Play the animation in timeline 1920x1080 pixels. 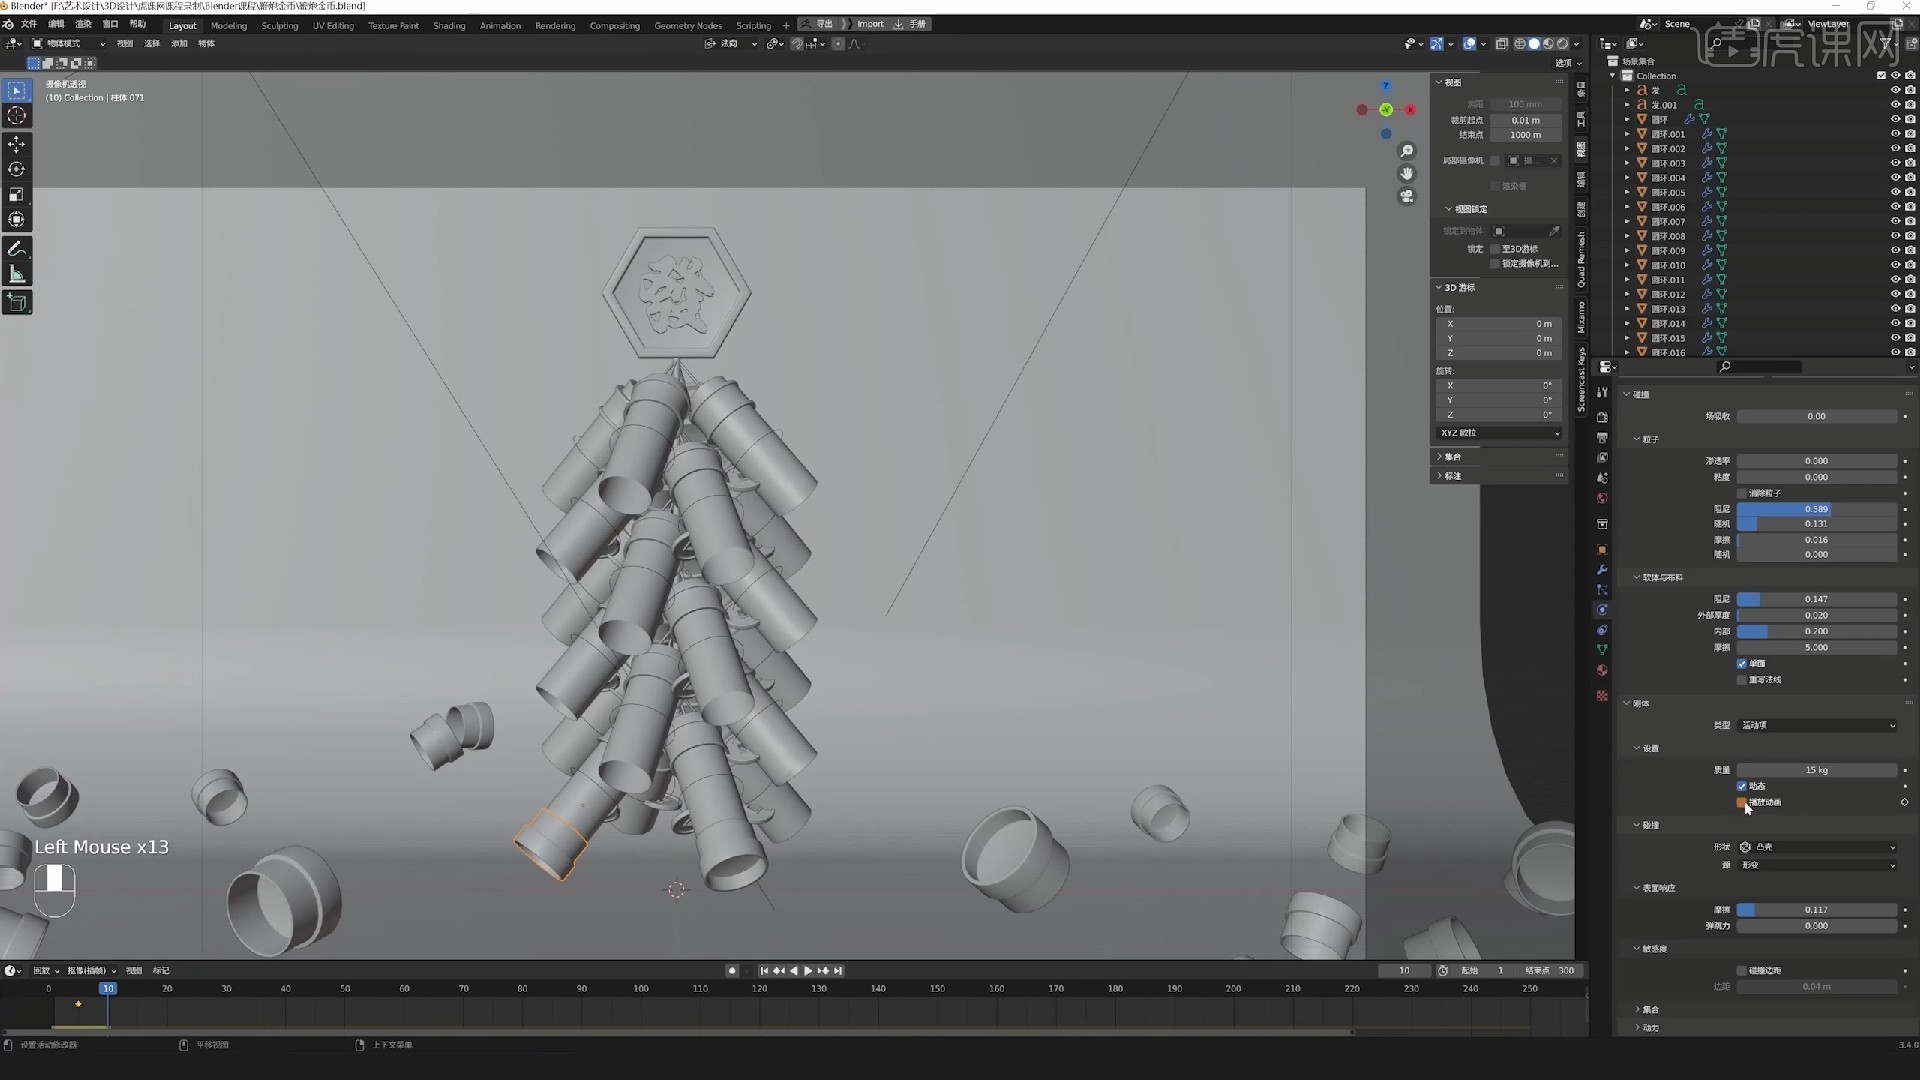coord(808,971)
